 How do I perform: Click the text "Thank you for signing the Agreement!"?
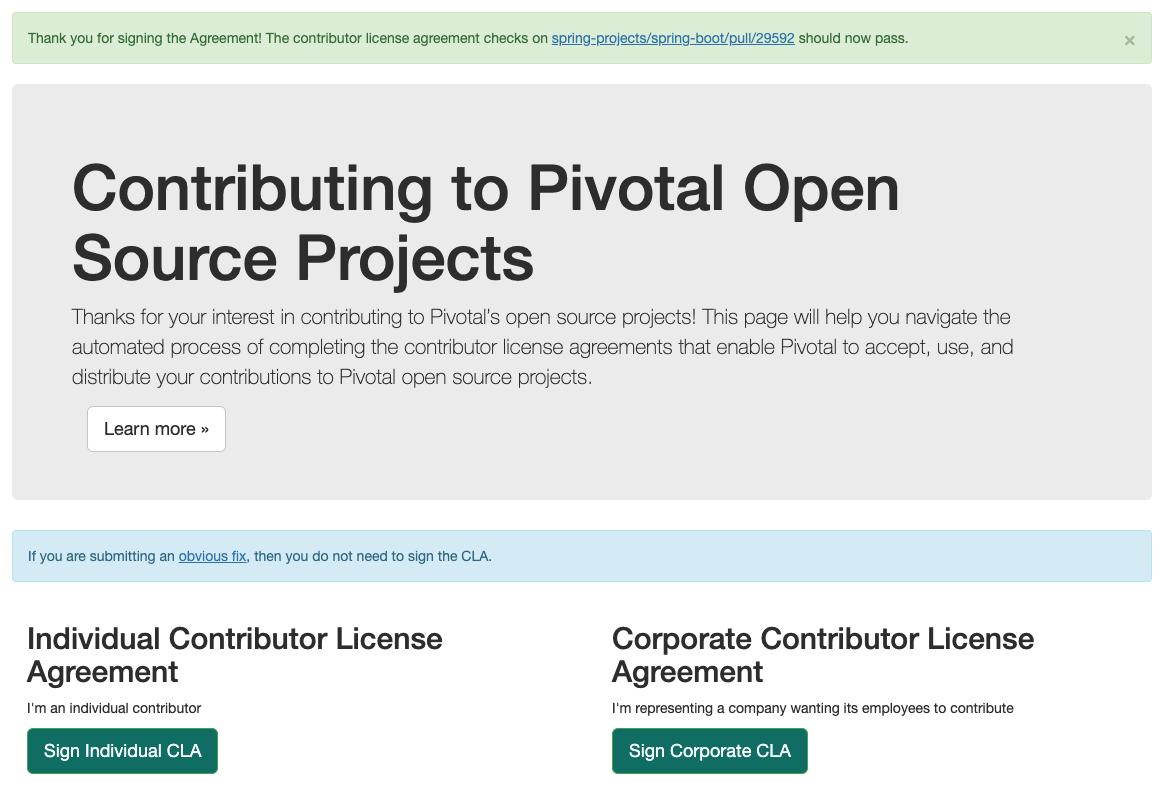click(145, 38)
